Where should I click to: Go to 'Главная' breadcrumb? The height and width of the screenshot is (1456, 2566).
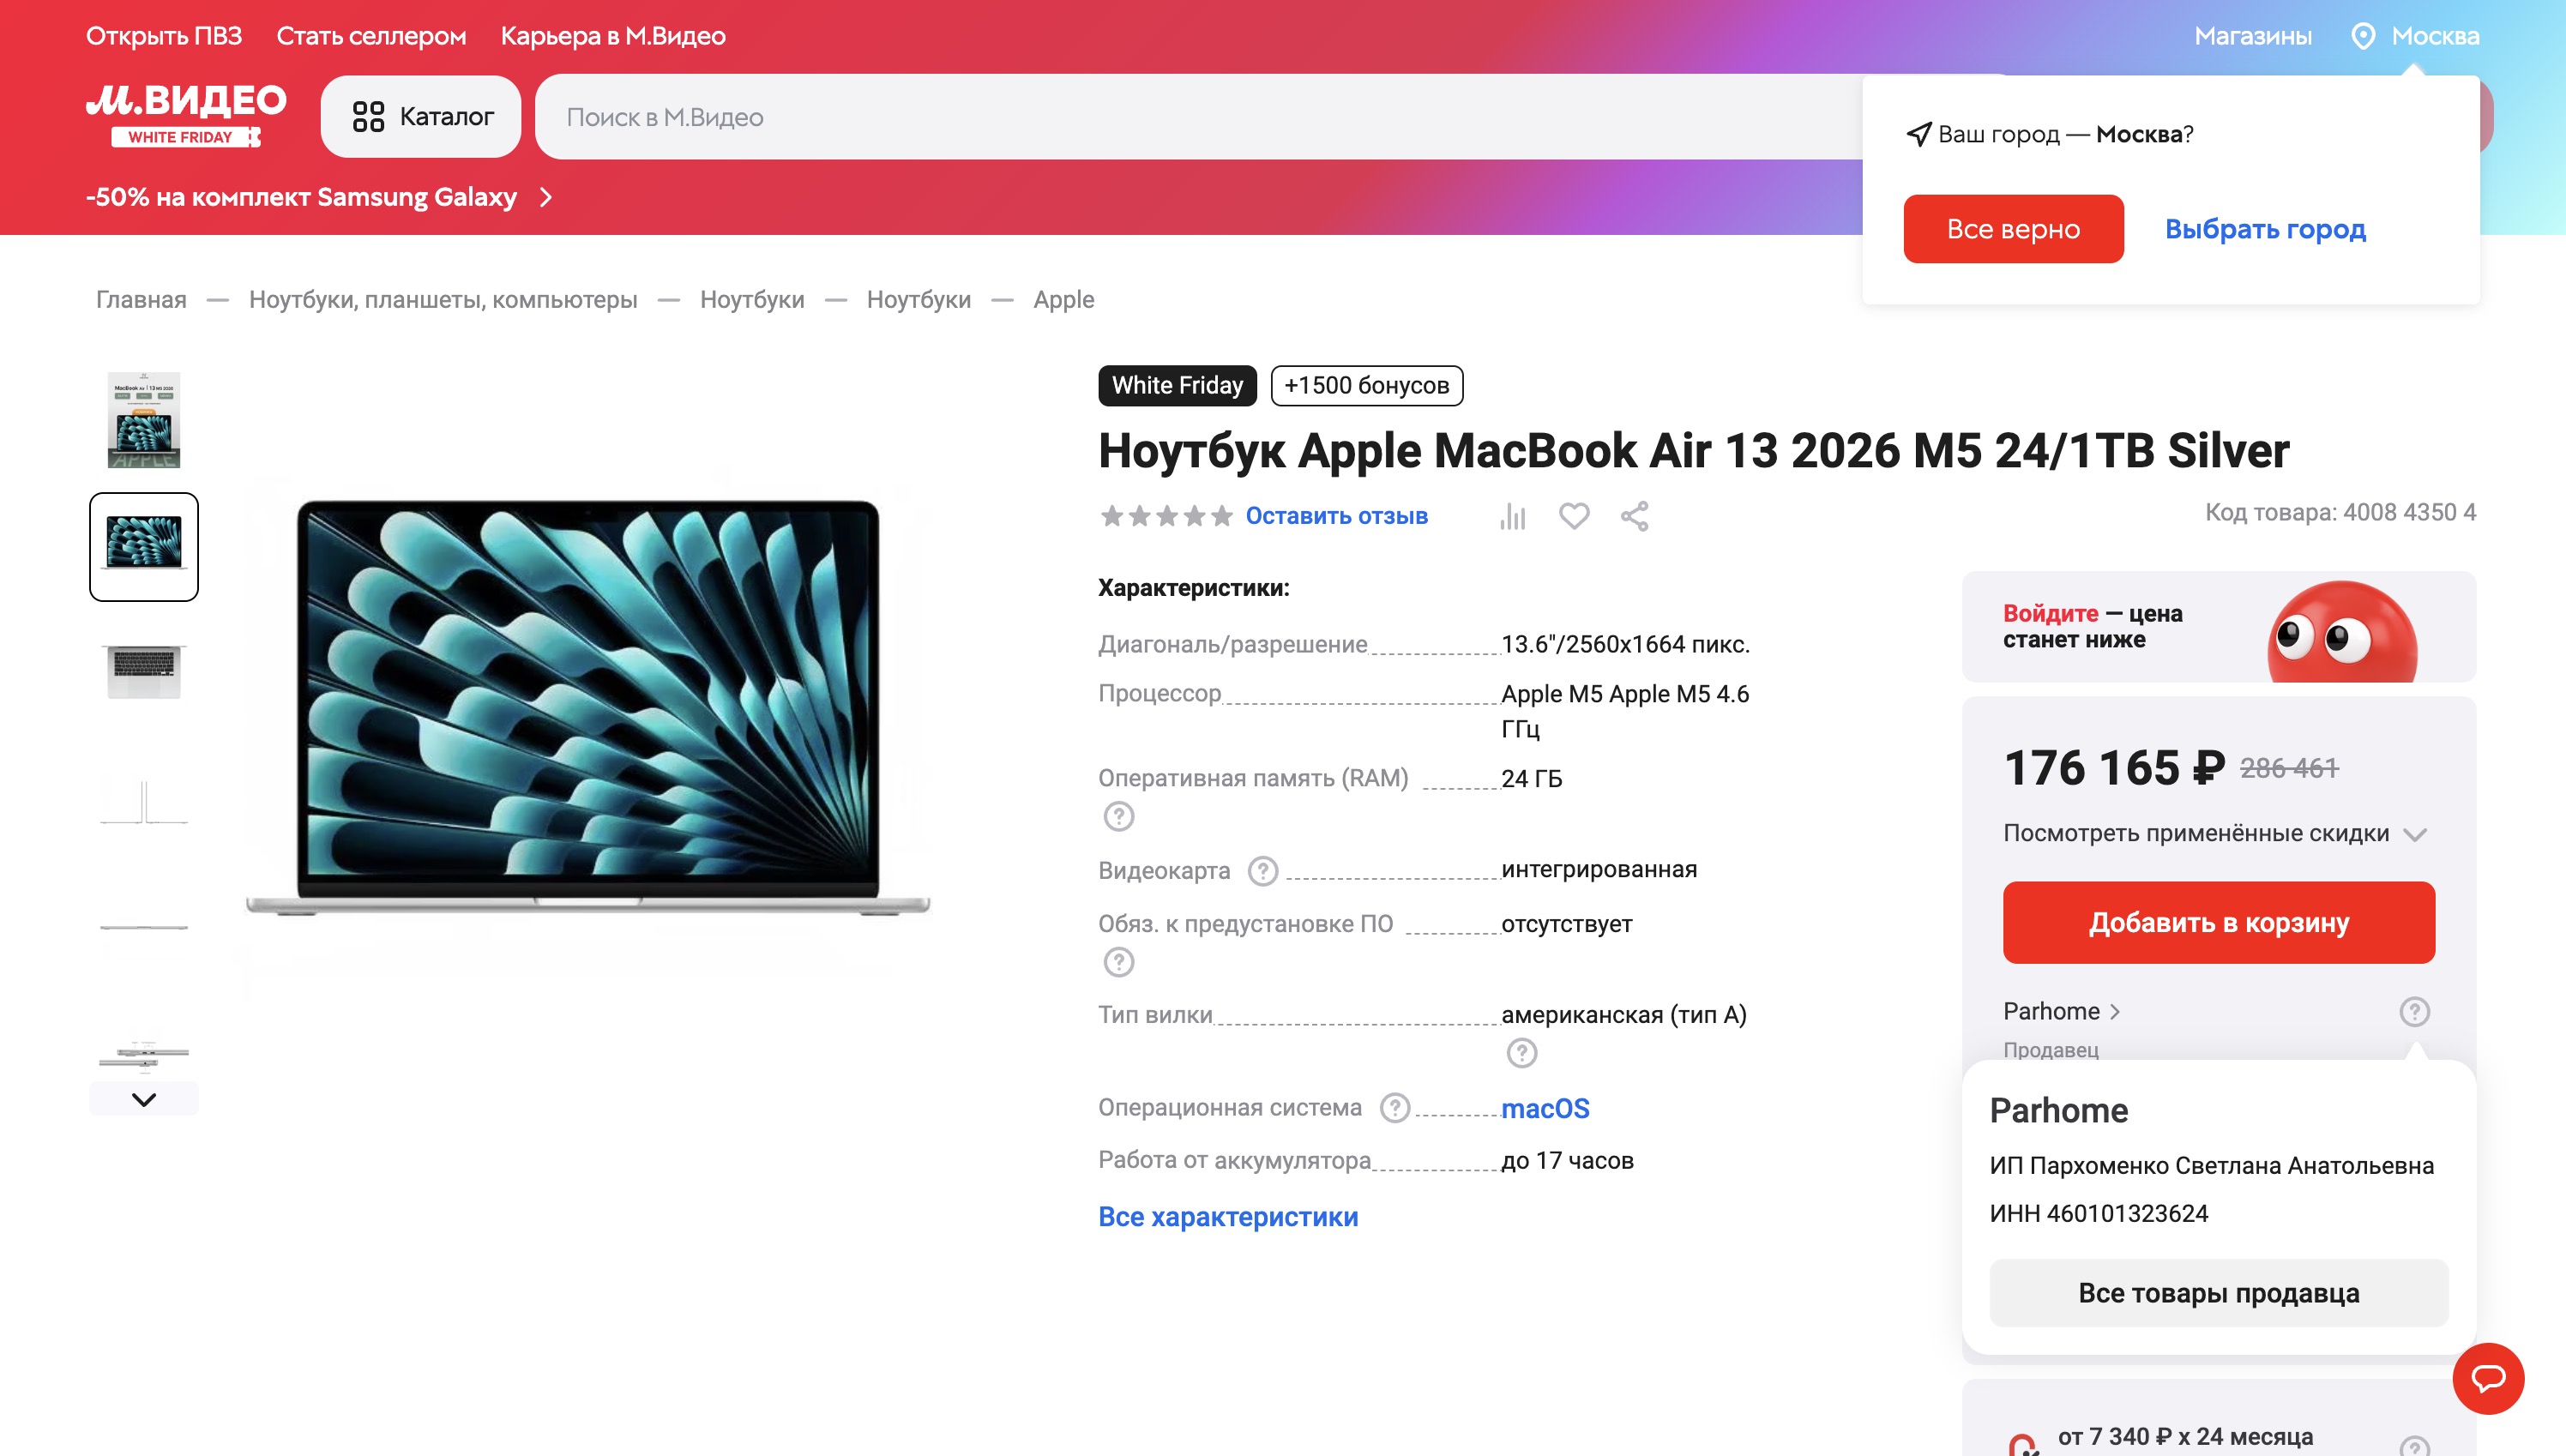(x=141, y=299)
